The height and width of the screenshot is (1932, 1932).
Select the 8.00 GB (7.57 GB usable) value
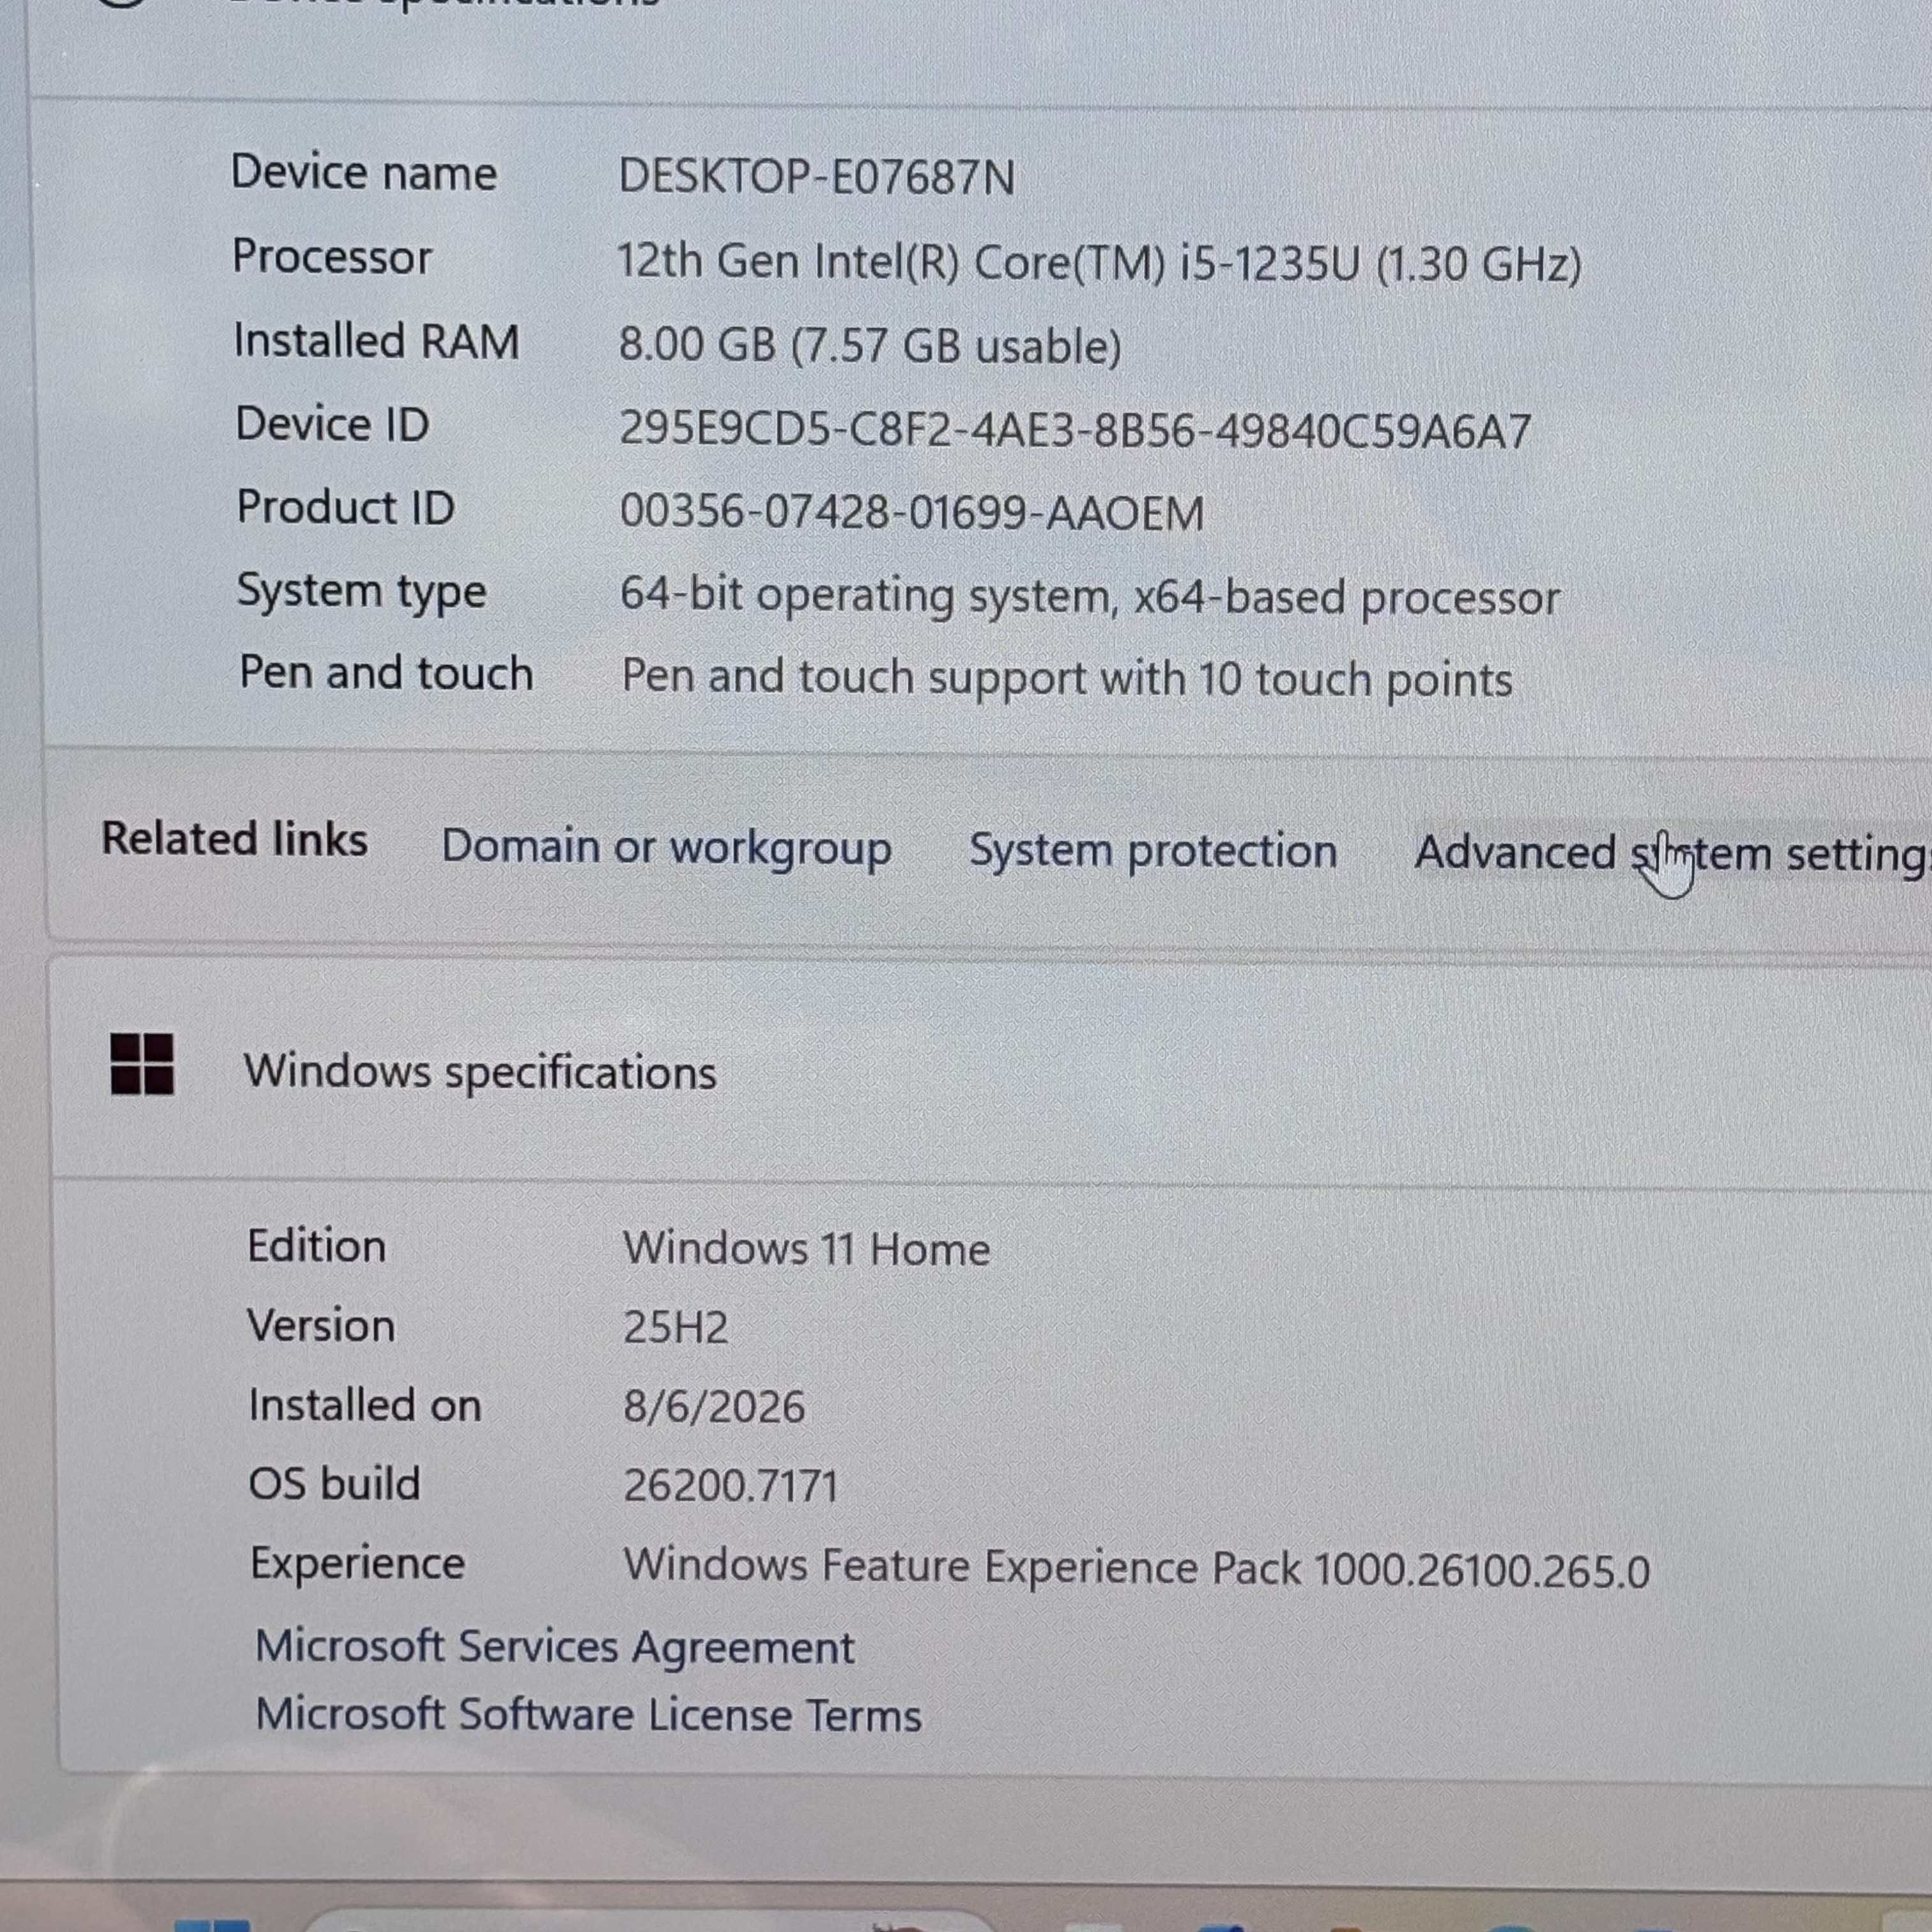pyautogui.click(x=870, y=346)
